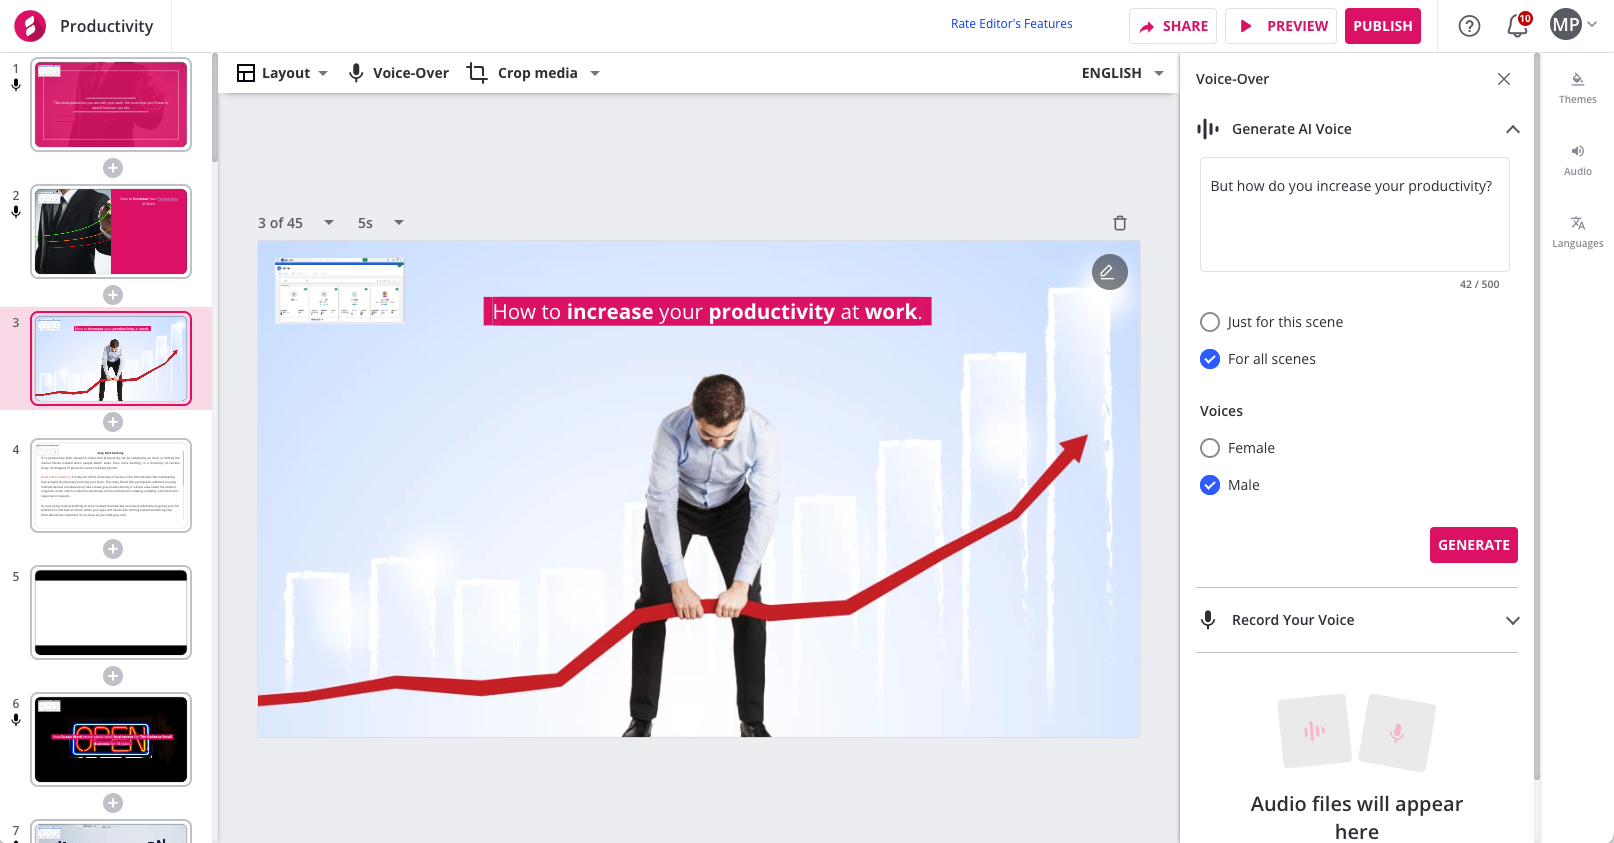Open Languages in right sidebar
1614x843 pixels.
coord(1578,232)
